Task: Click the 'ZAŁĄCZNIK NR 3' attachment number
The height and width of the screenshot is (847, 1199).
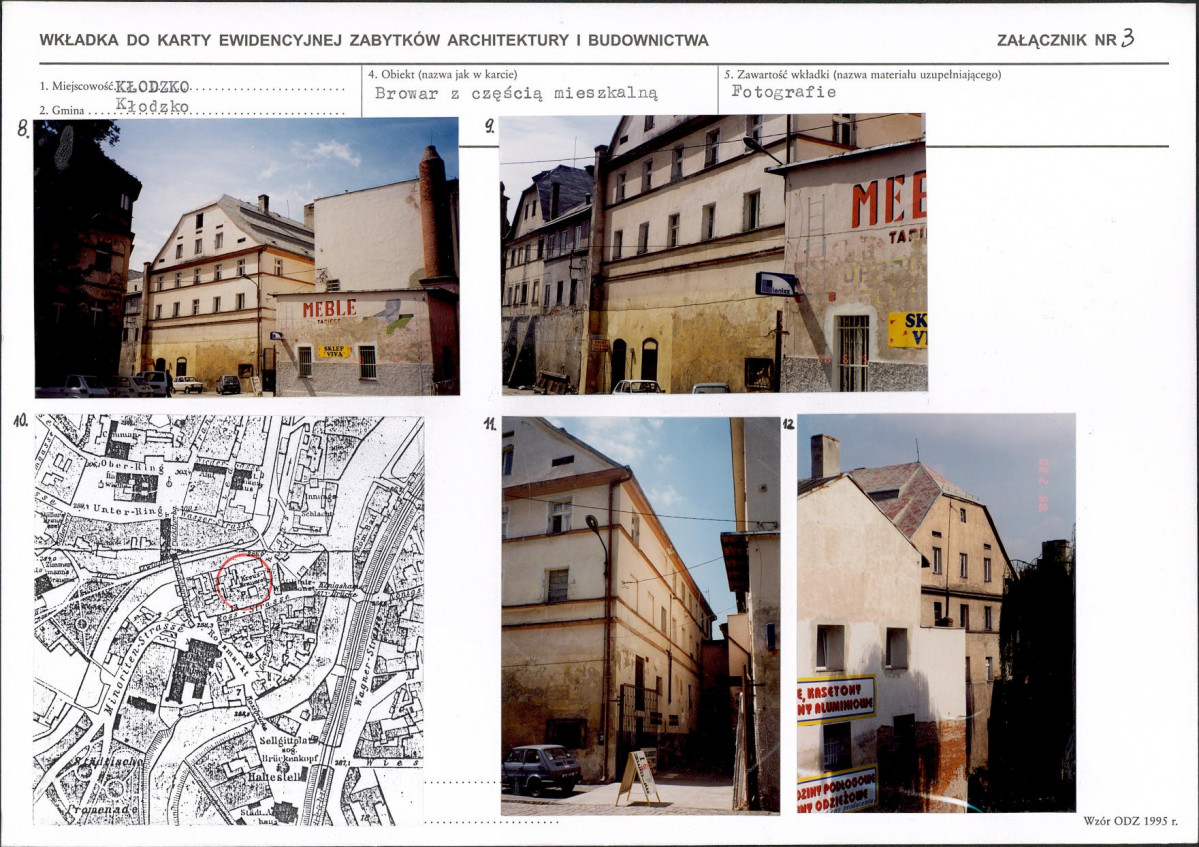Action: tap(1065, 40)
